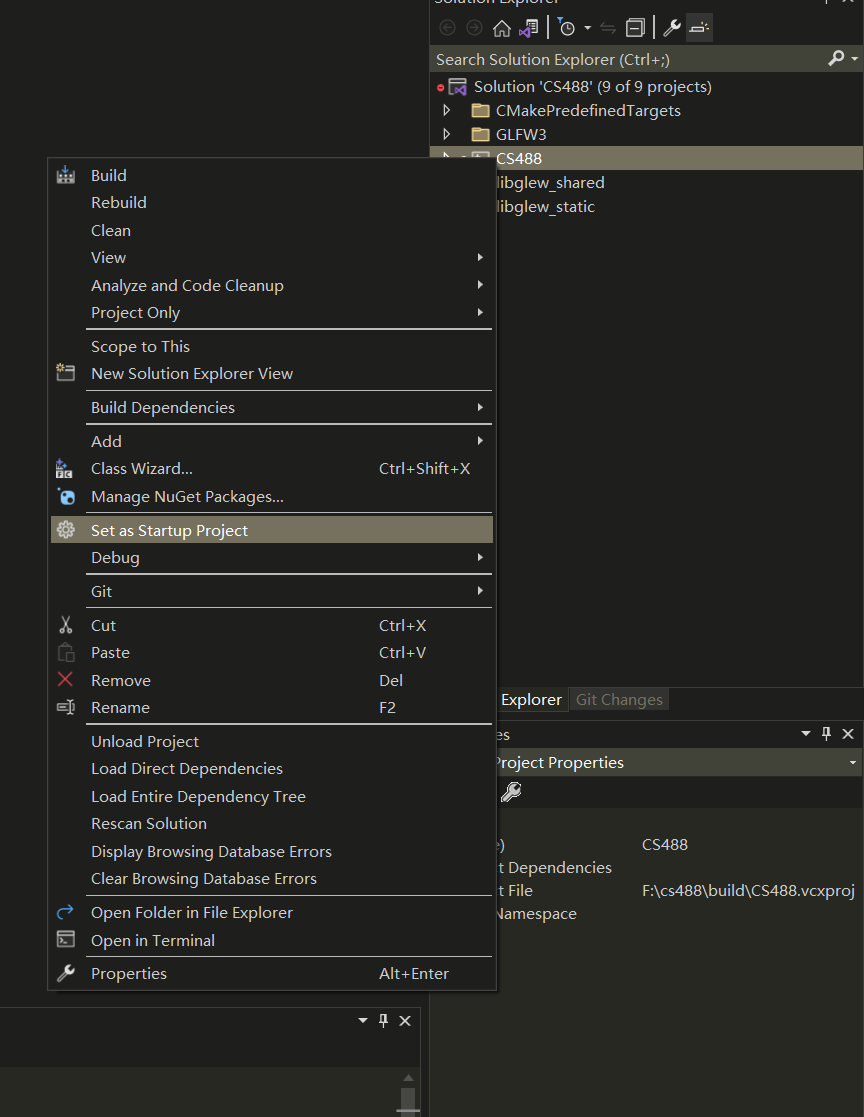Click the GLFW3 folder icon
The height and width of the screenshot is (1117, 864).
pos(481,134)
